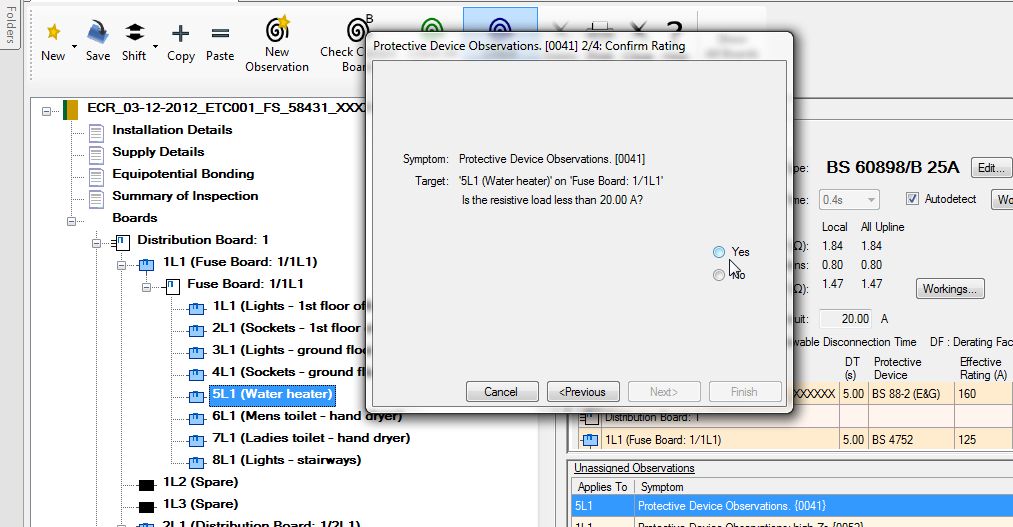Click the 6L1 circuit breaker icon

click(196, 418)
